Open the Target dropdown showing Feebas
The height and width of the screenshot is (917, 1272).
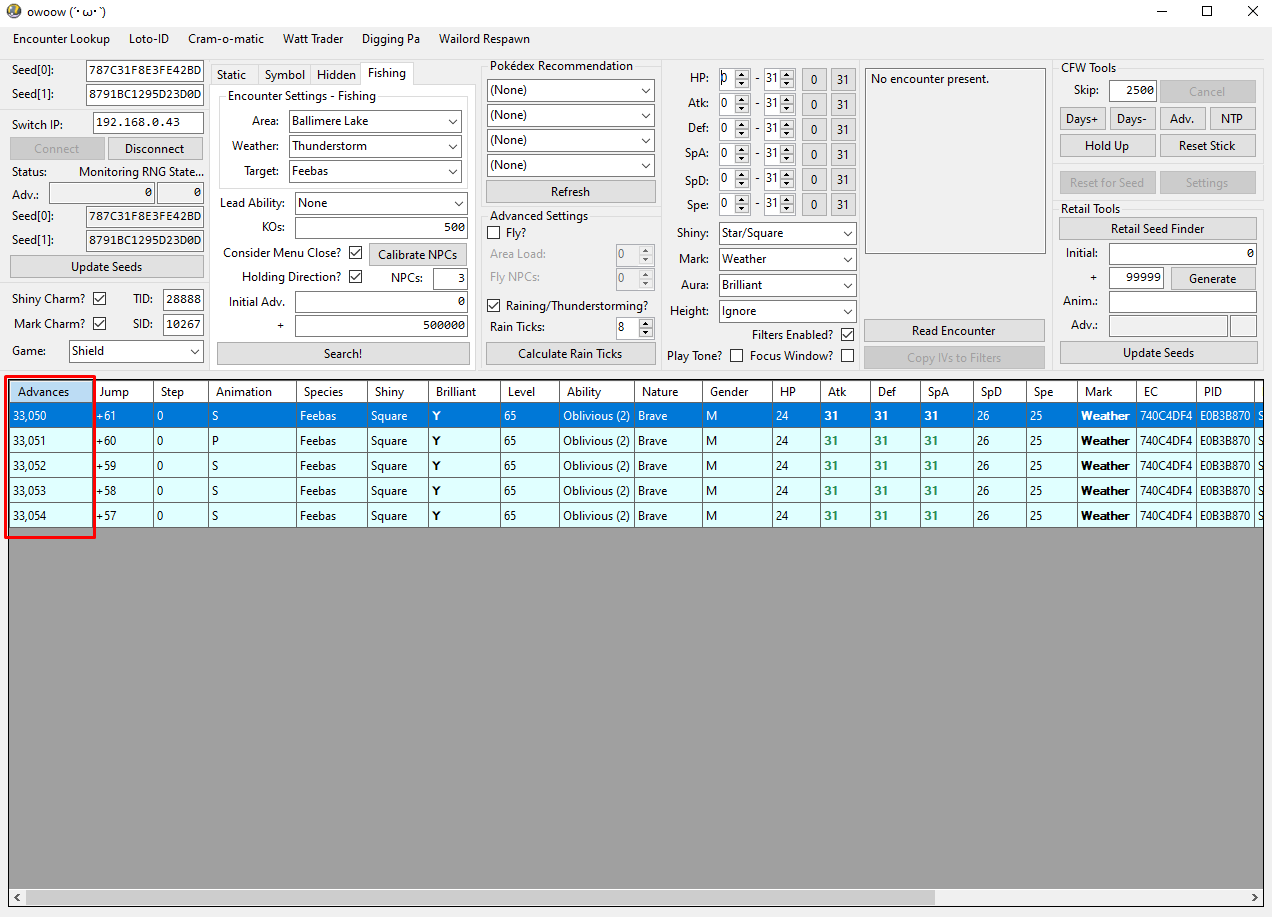pos(375,171)
